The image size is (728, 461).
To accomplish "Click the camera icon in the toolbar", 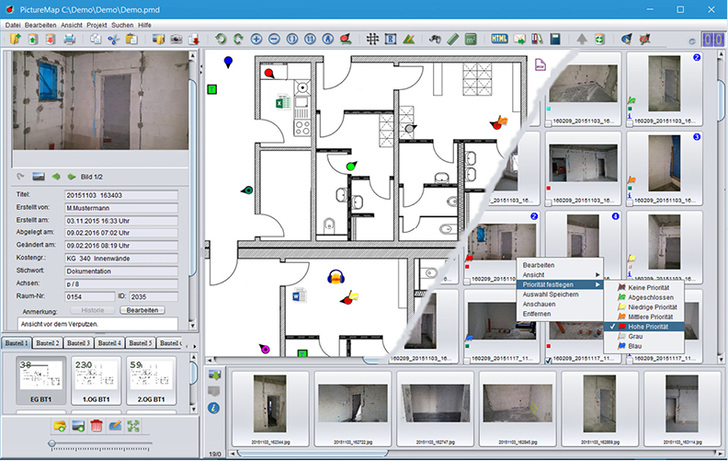I will [176, 39].
